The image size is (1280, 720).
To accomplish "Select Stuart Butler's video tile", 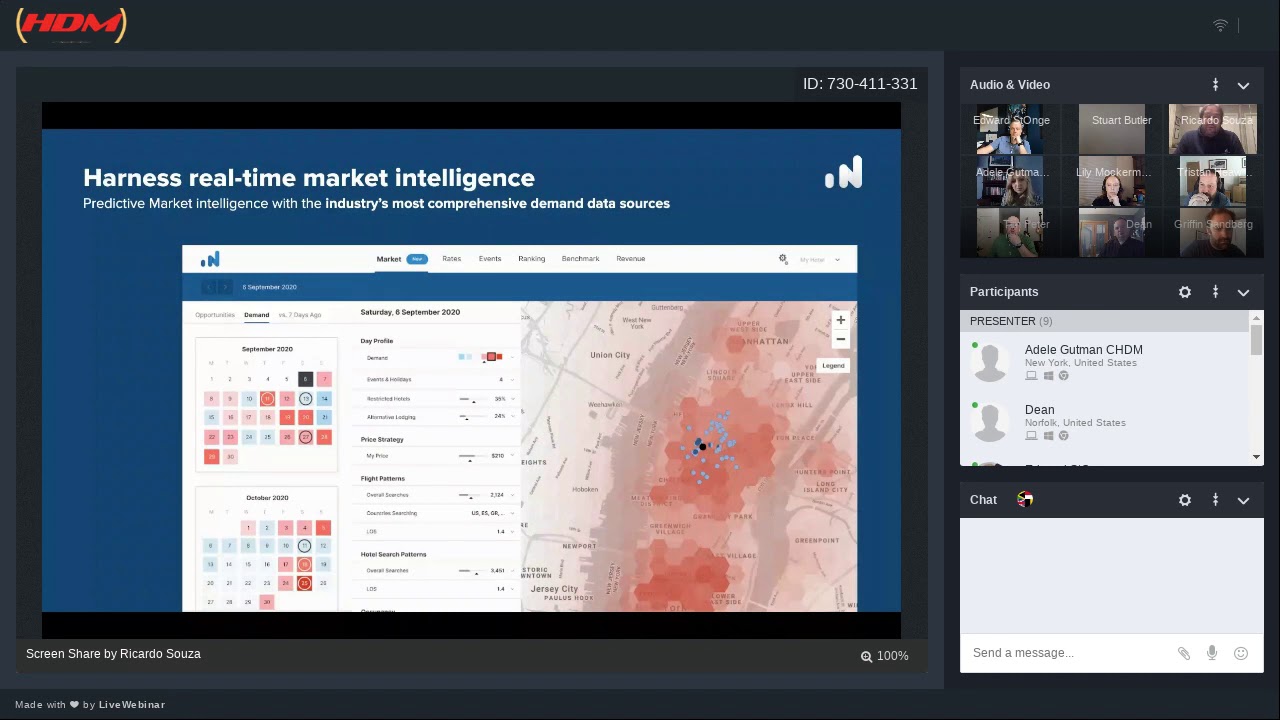I will [1112, 128].
